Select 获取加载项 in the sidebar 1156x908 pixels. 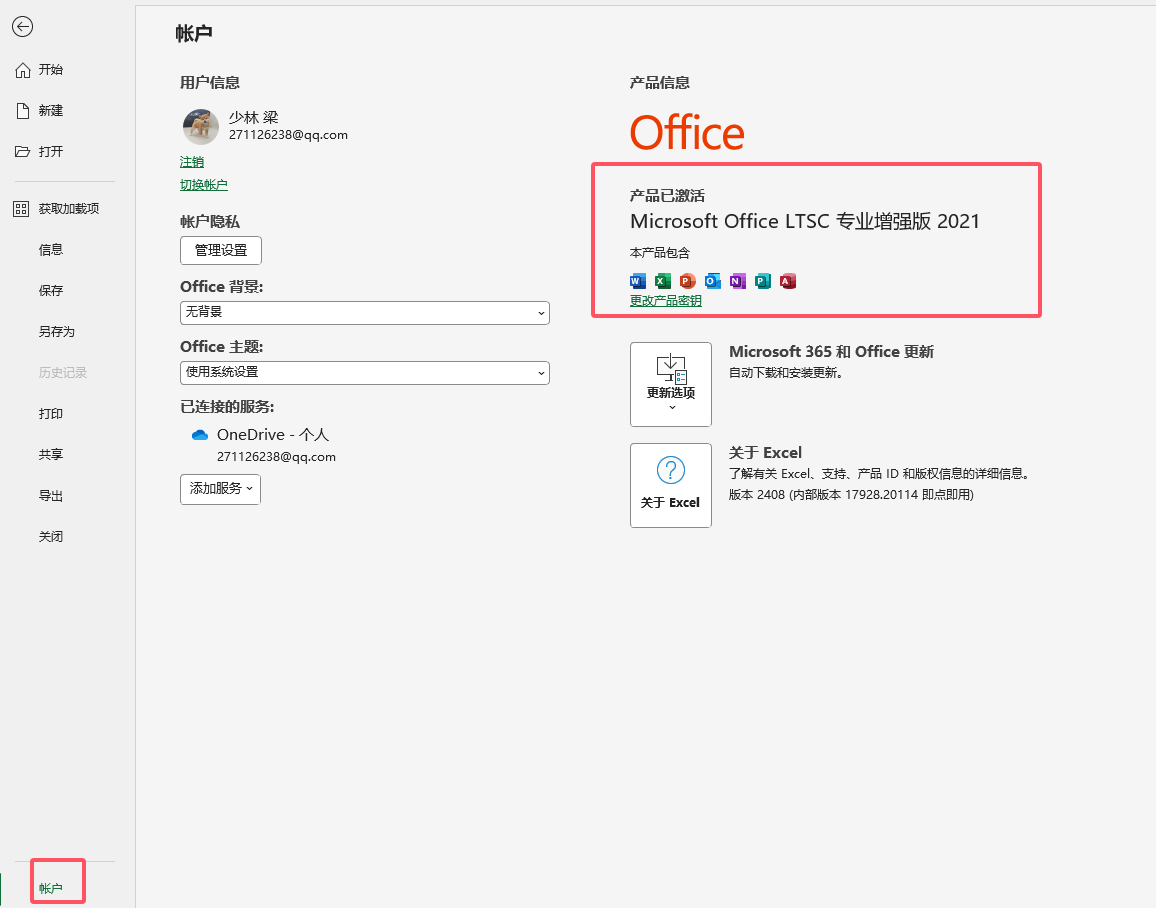(x=56, y=209)
